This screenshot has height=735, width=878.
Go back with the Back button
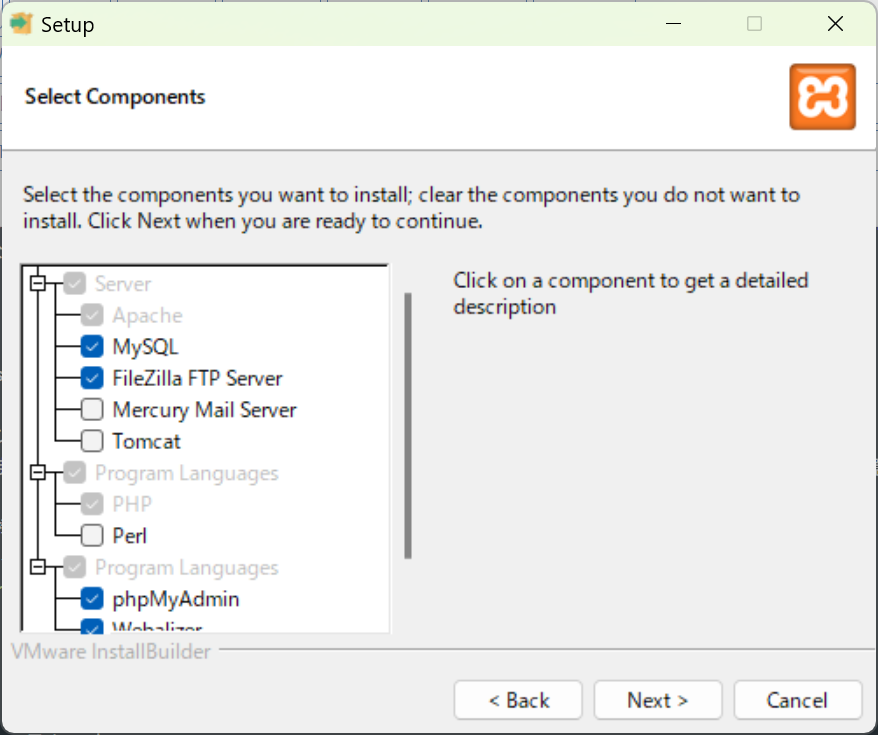pyautogui.click(x=518, y=700)
